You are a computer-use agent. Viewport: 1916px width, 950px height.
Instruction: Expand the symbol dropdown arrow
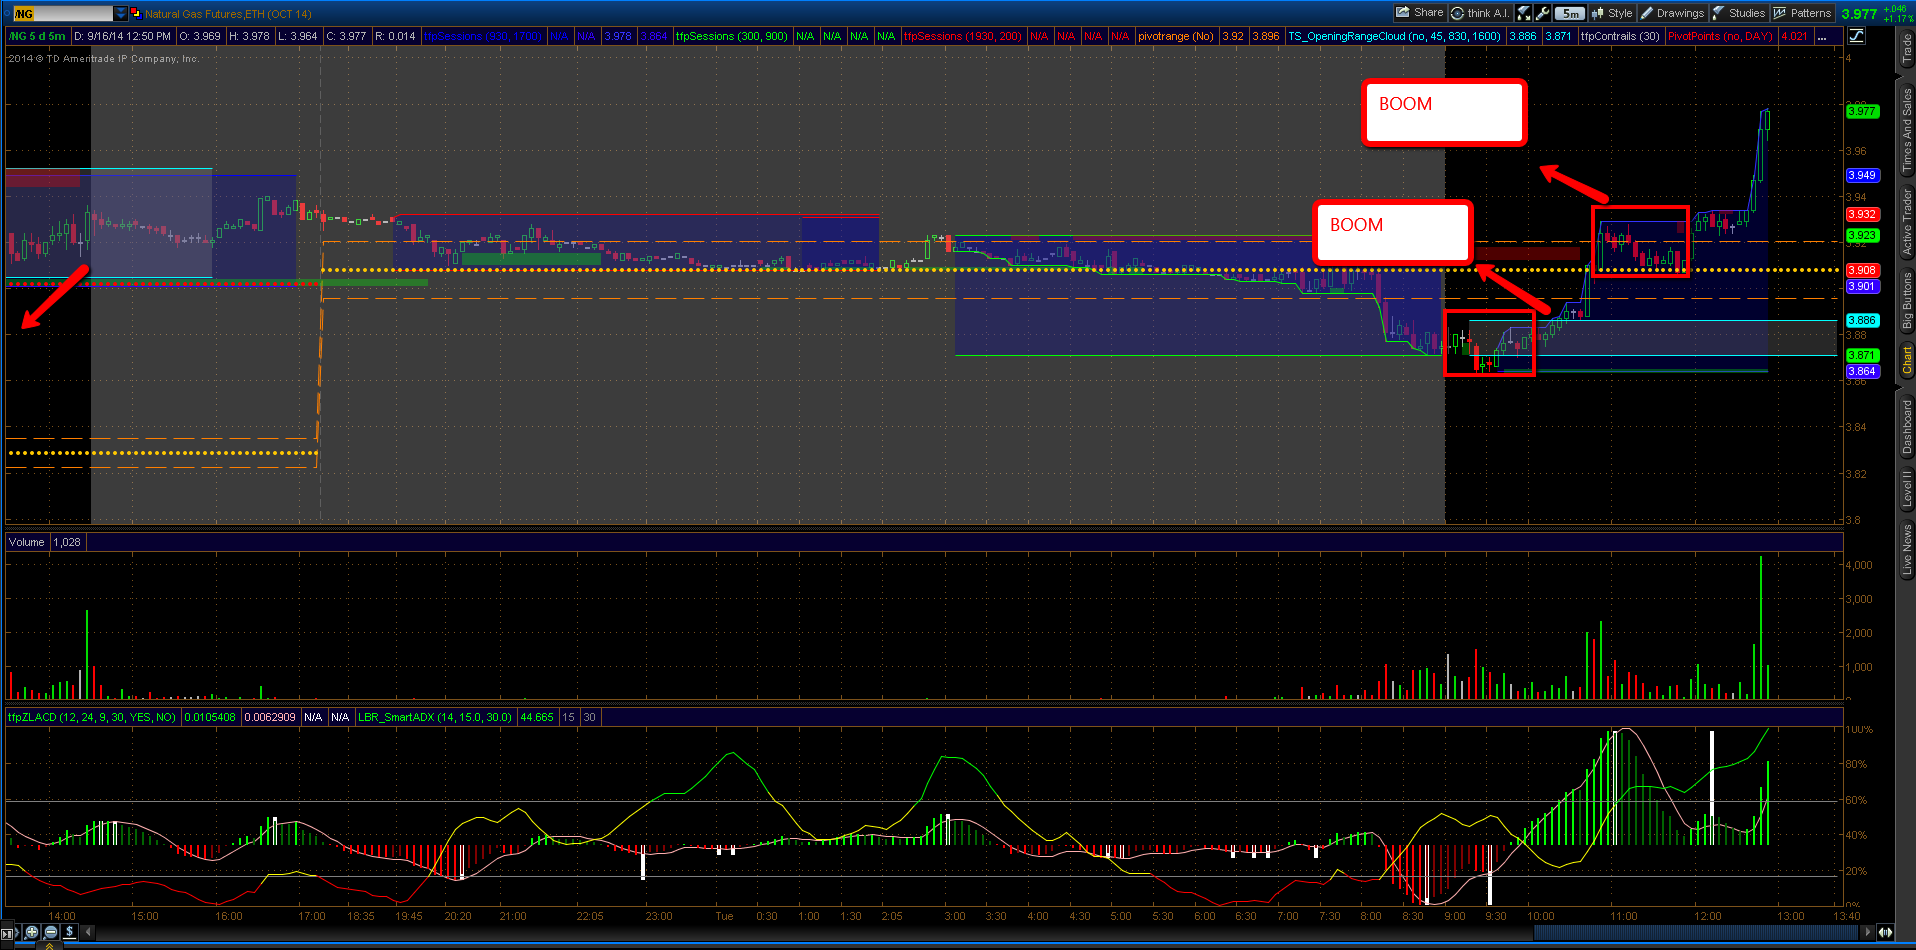click(x=121, y=13)
